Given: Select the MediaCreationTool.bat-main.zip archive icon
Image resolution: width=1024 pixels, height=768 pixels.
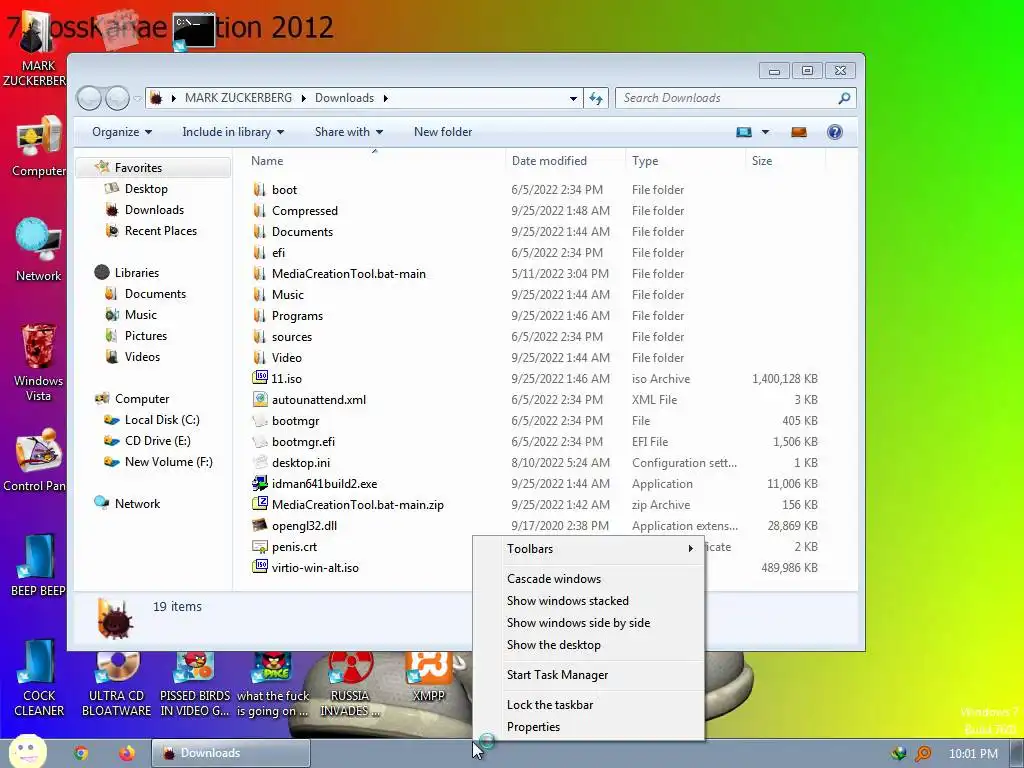Looking at the screenshot, I should (260, 504).
